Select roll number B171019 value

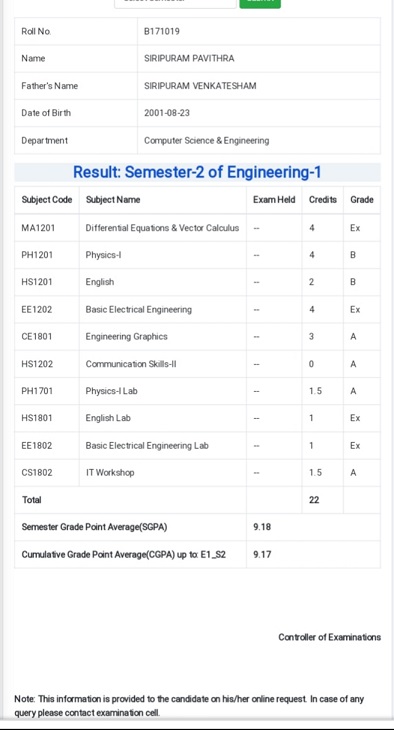[162, 31]
